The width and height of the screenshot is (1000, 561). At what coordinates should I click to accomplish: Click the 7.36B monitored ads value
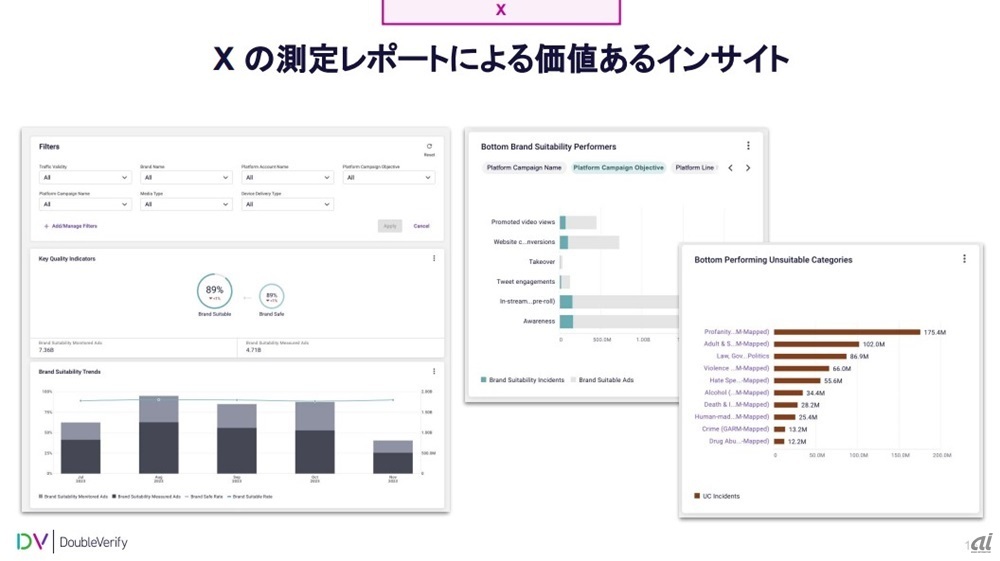tap(46, 350)
